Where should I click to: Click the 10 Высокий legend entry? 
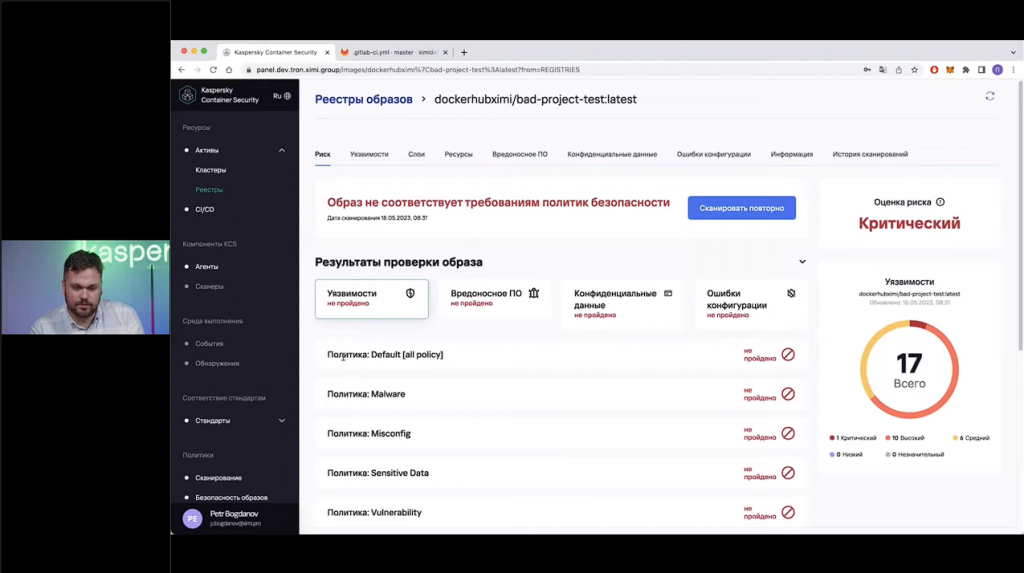(904, 438)
